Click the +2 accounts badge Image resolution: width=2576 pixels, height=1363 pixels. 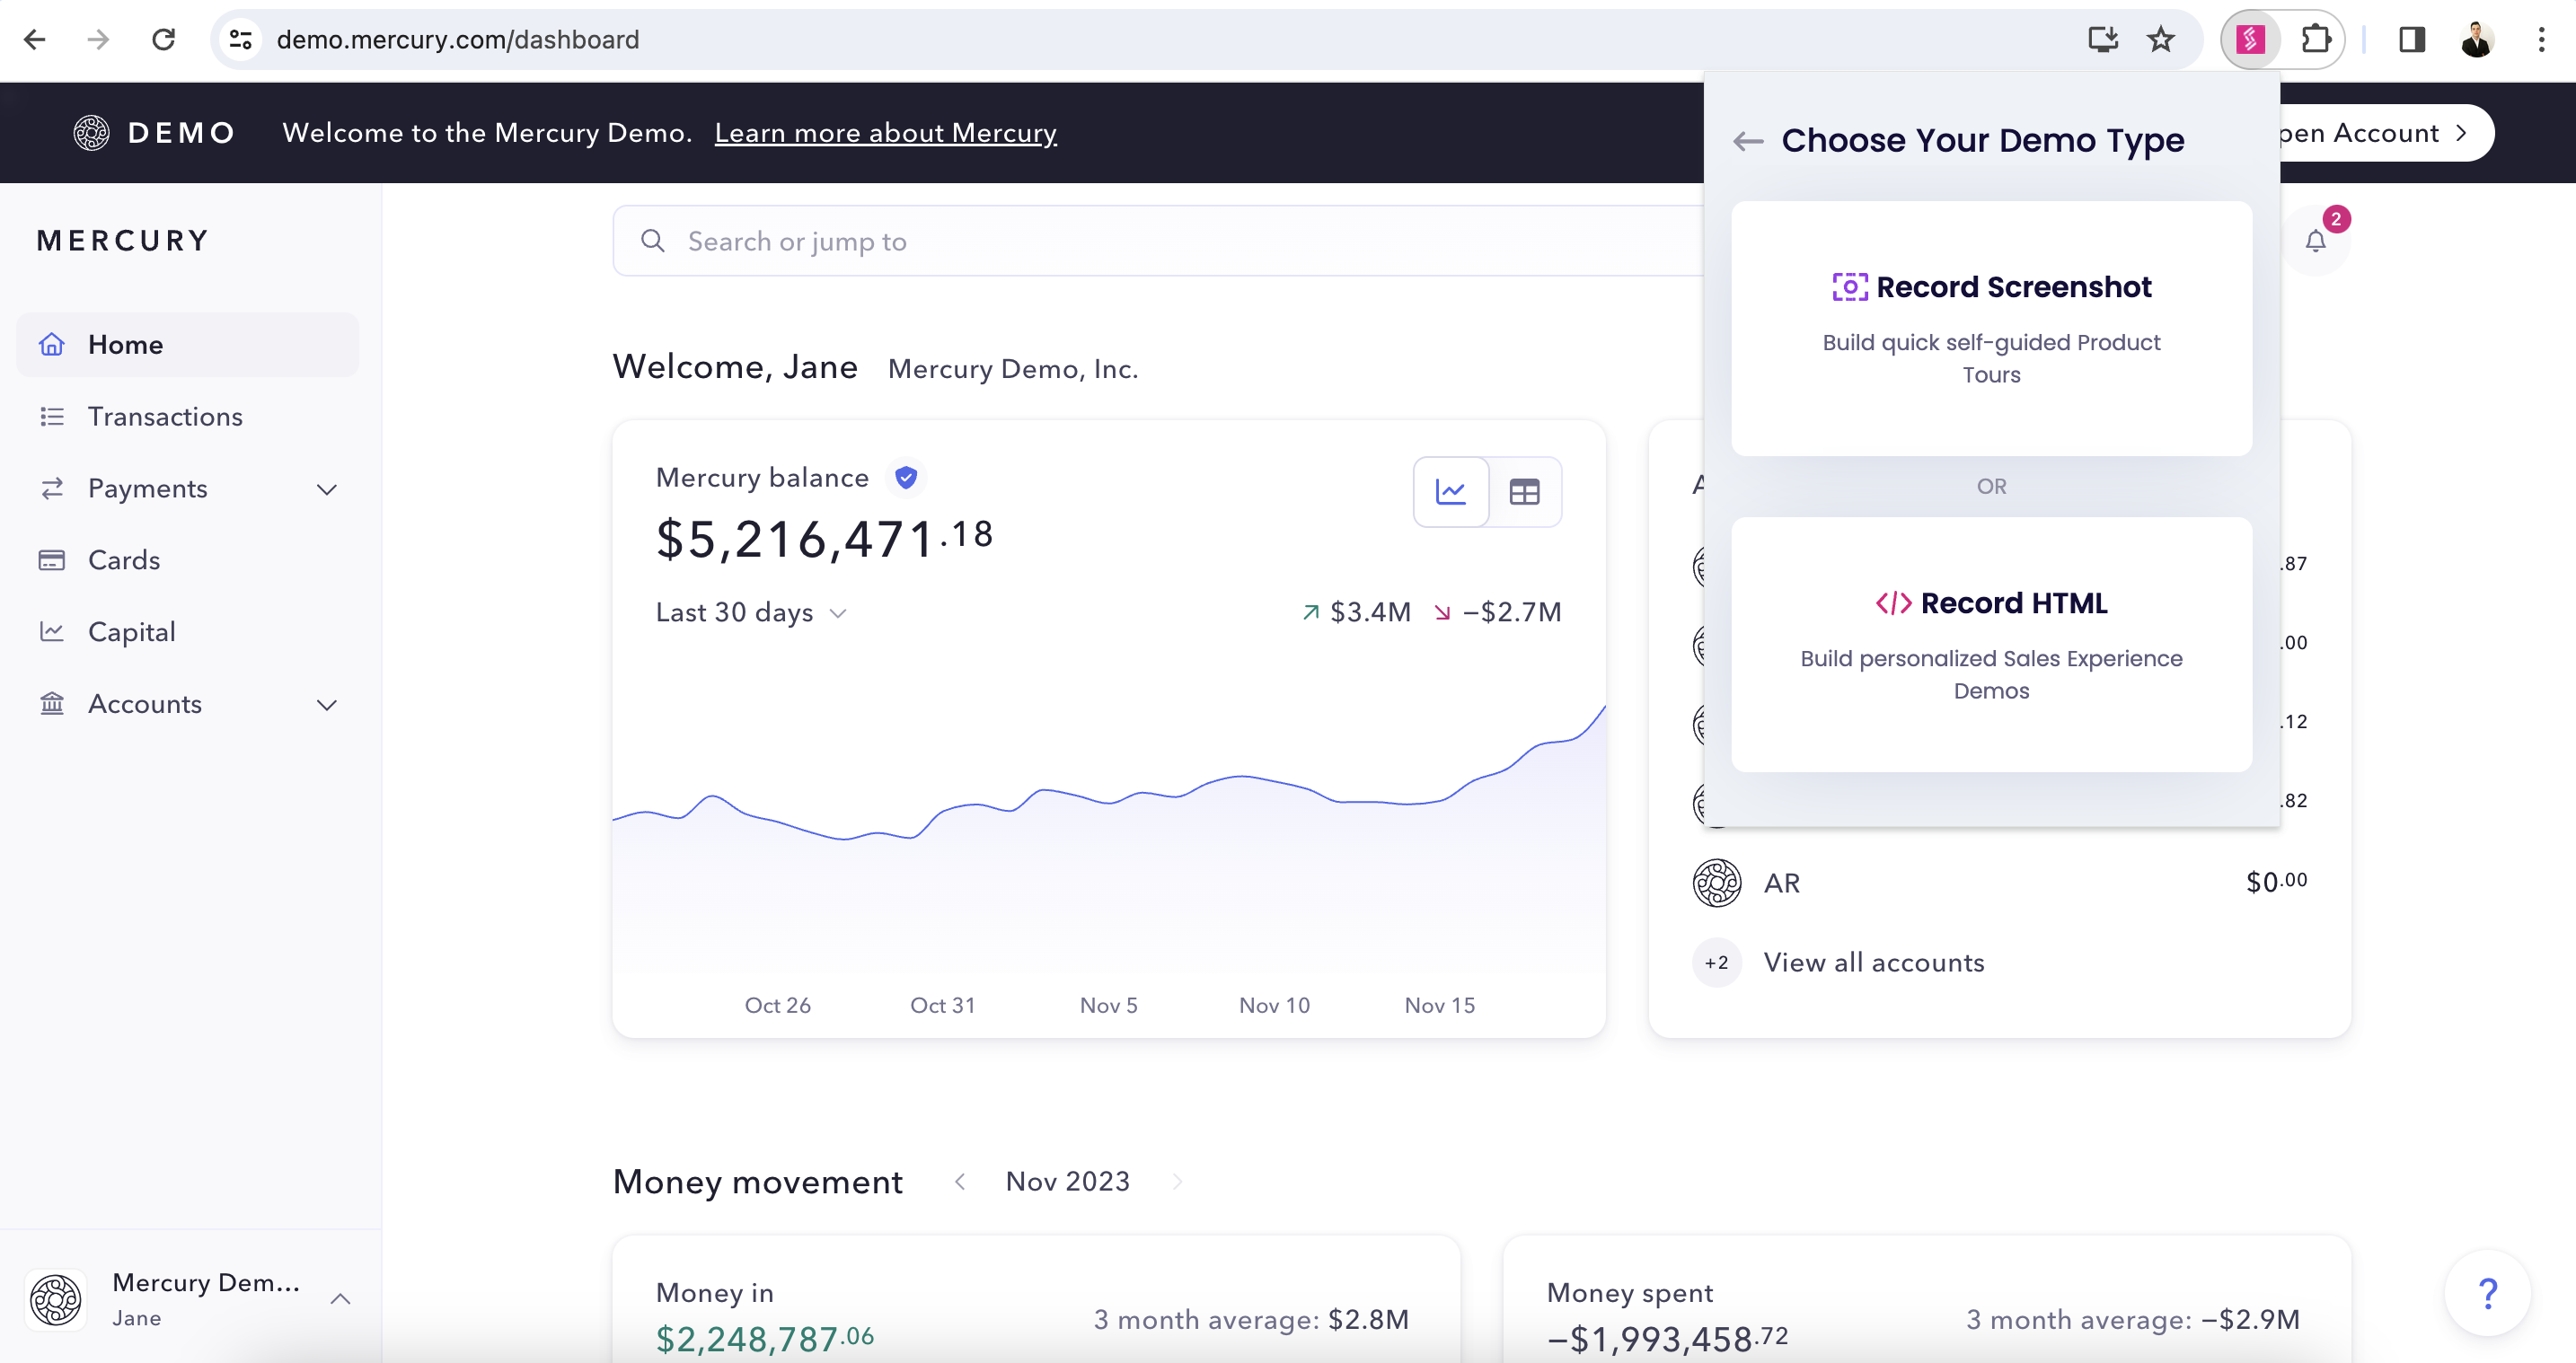pyautogui.click(x=1717, y=963)
